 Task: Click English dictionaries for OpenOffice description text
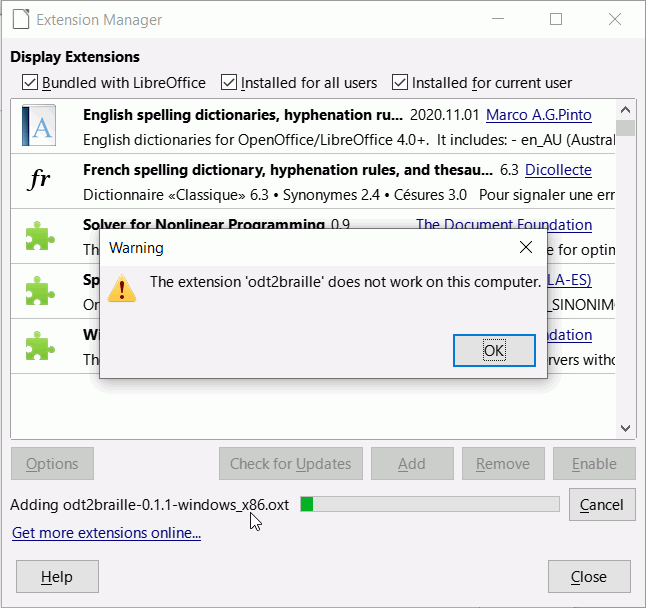click(349, 140)
